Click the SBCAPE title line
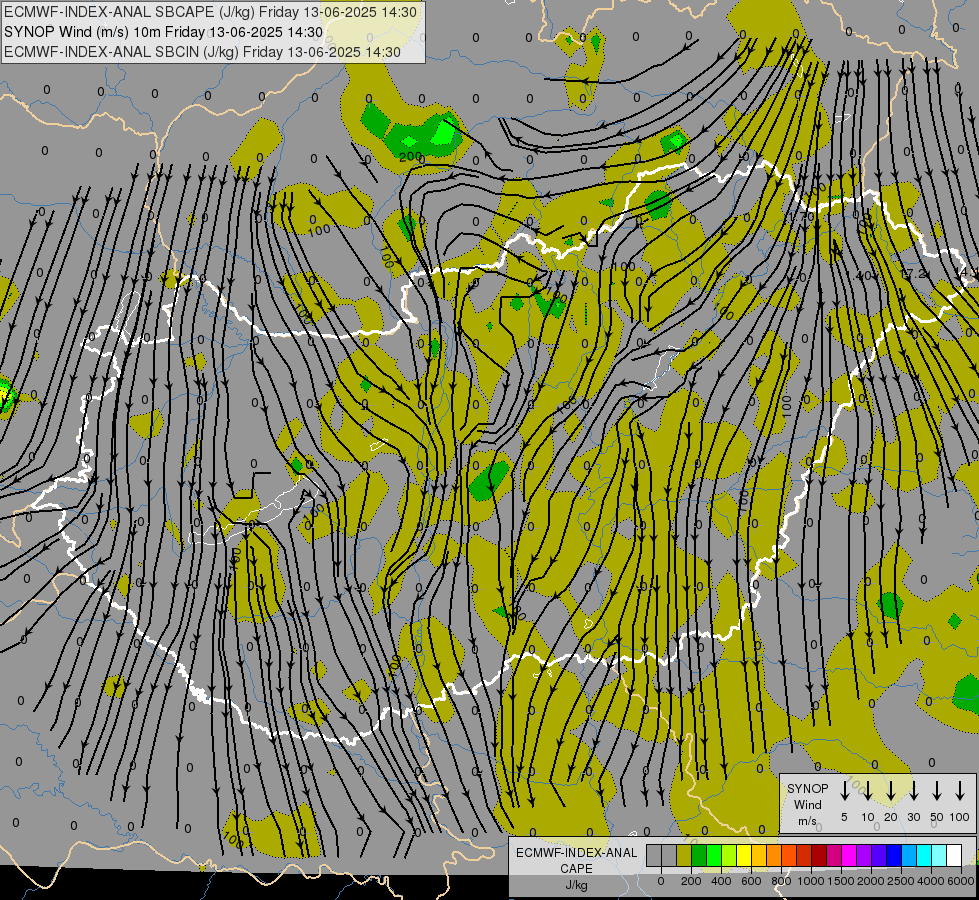The height and width of the screenshot is (900, 979). pos(210,12)
